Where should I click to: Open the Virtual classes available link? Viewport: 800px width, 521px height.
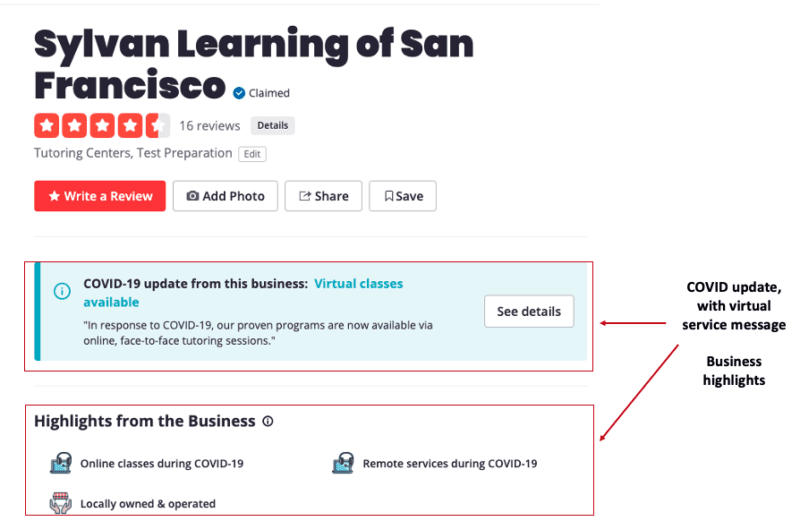click(x=358, y=284)
